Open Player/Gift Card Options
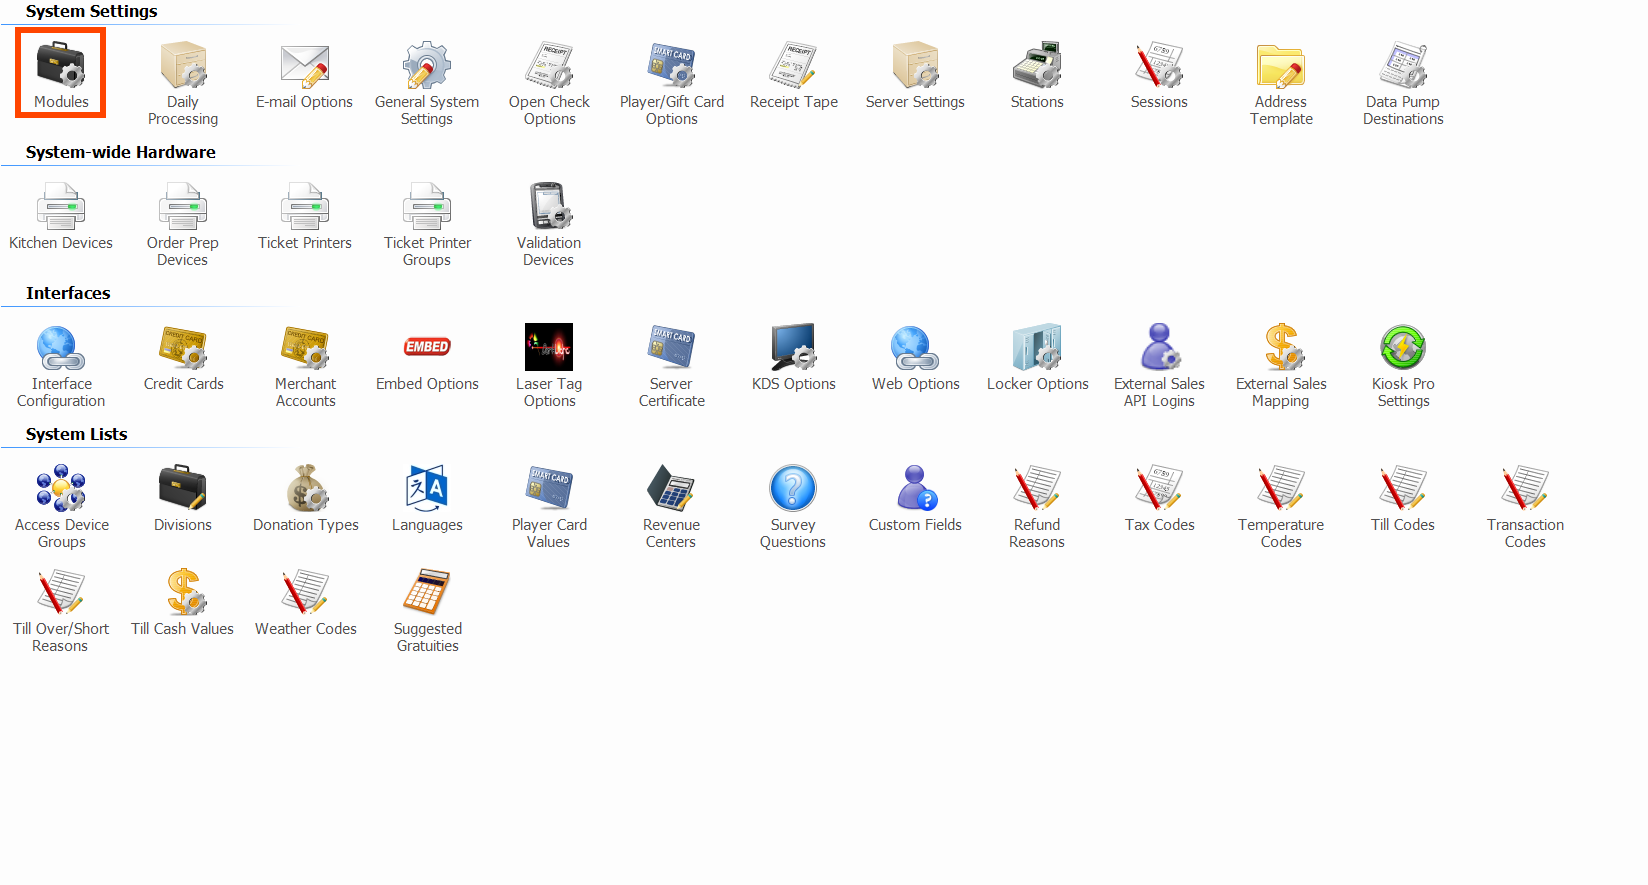The image size is (1648, 885). click(671, 66)
